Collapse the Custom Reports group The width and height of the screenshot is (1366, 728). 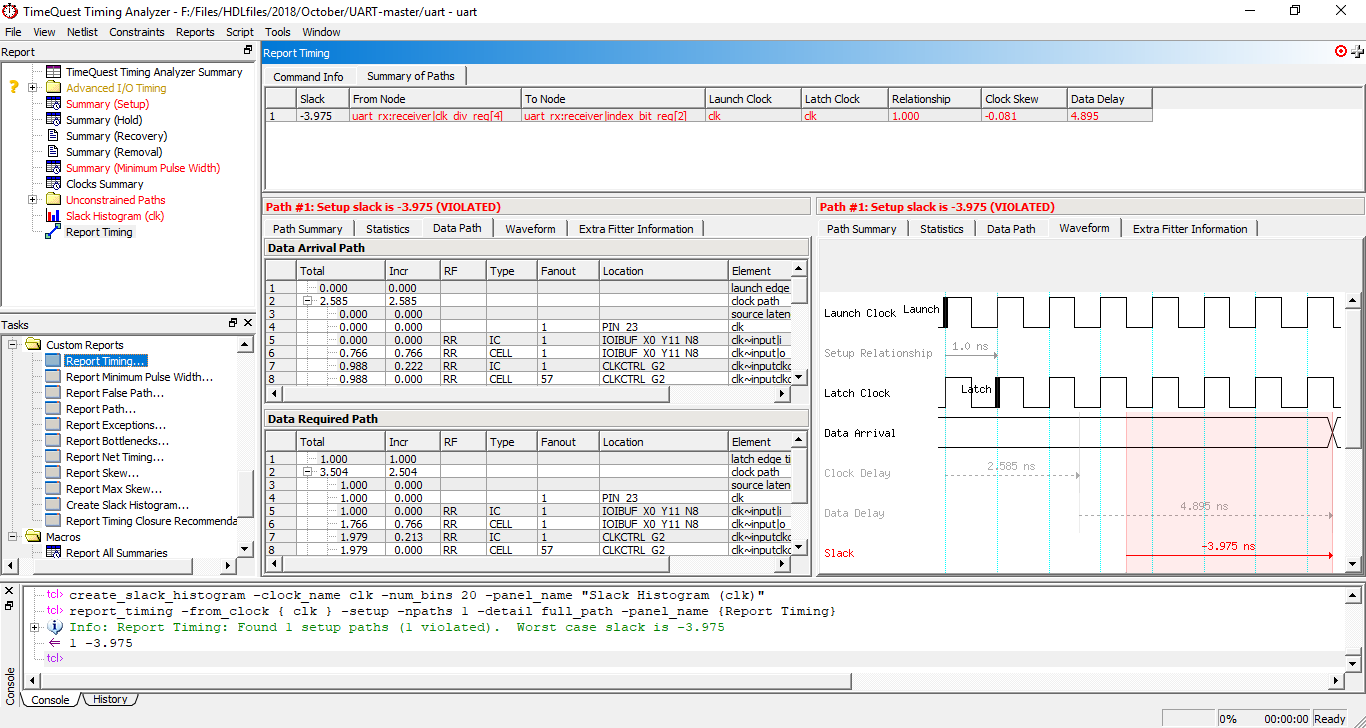[14, 345]
